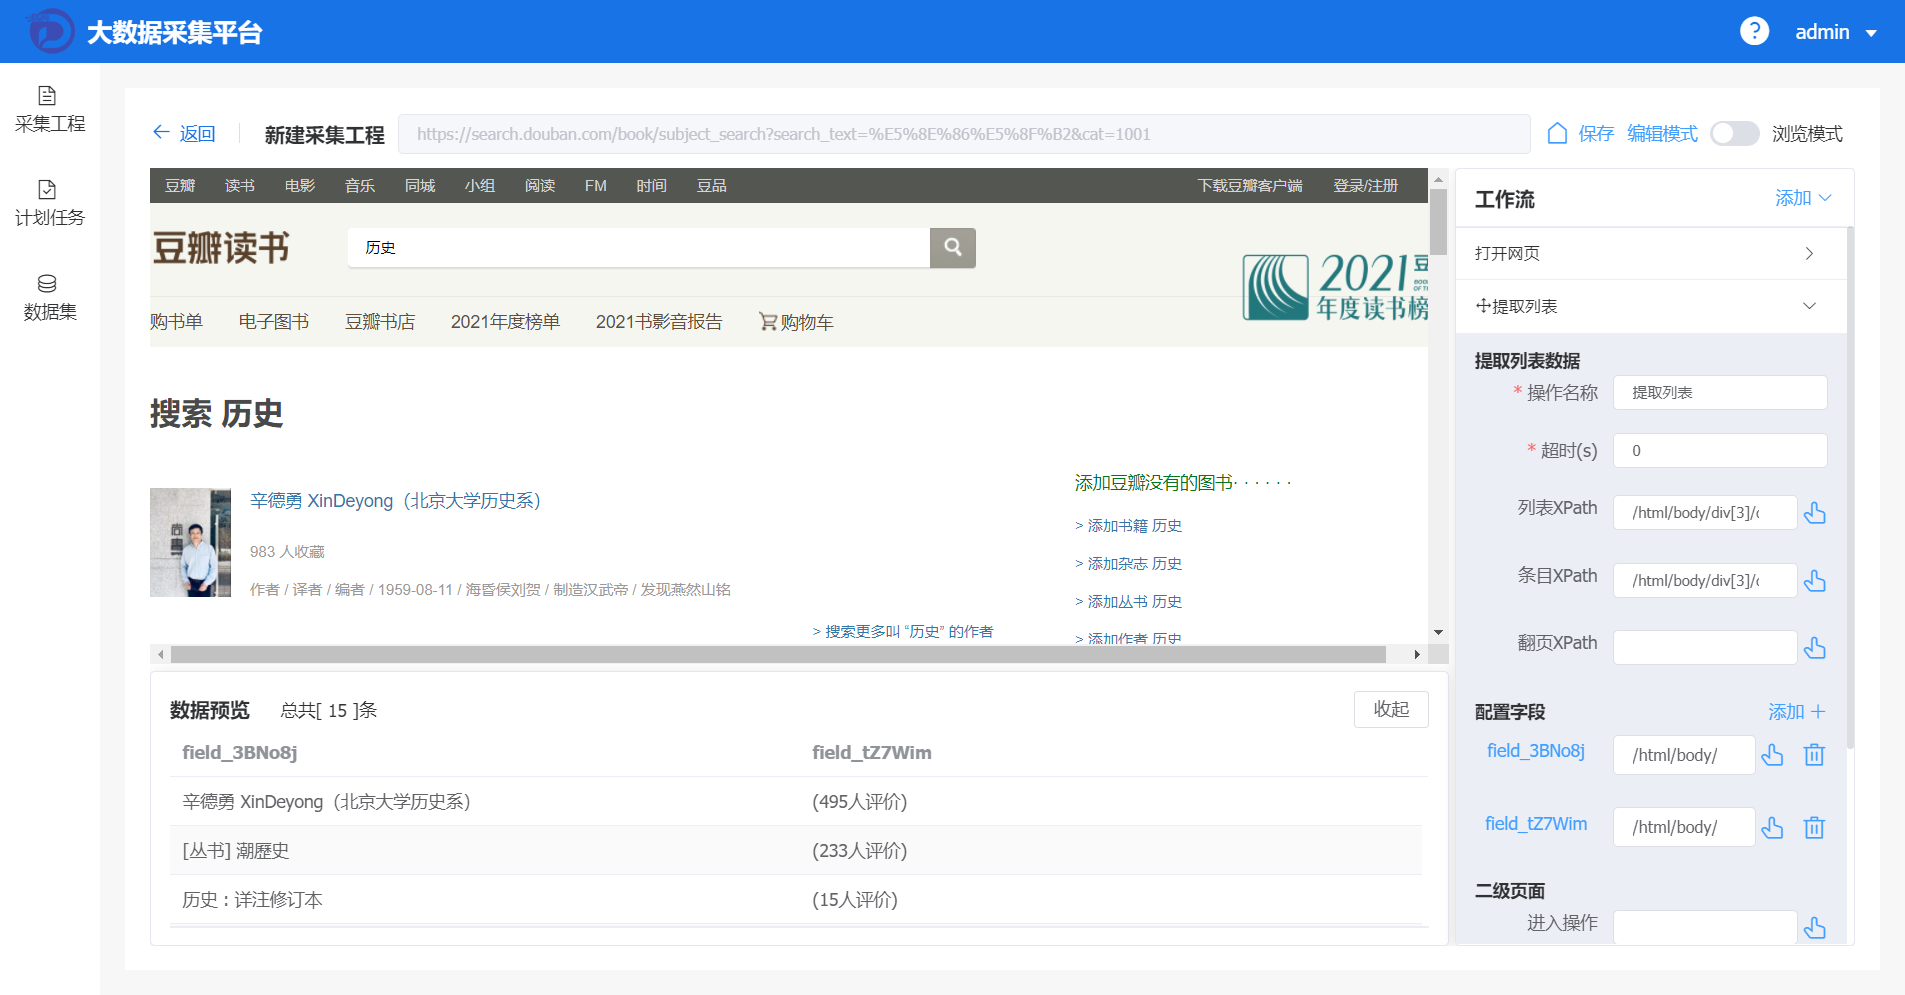Open the help question mark icon

(1754, 31)
